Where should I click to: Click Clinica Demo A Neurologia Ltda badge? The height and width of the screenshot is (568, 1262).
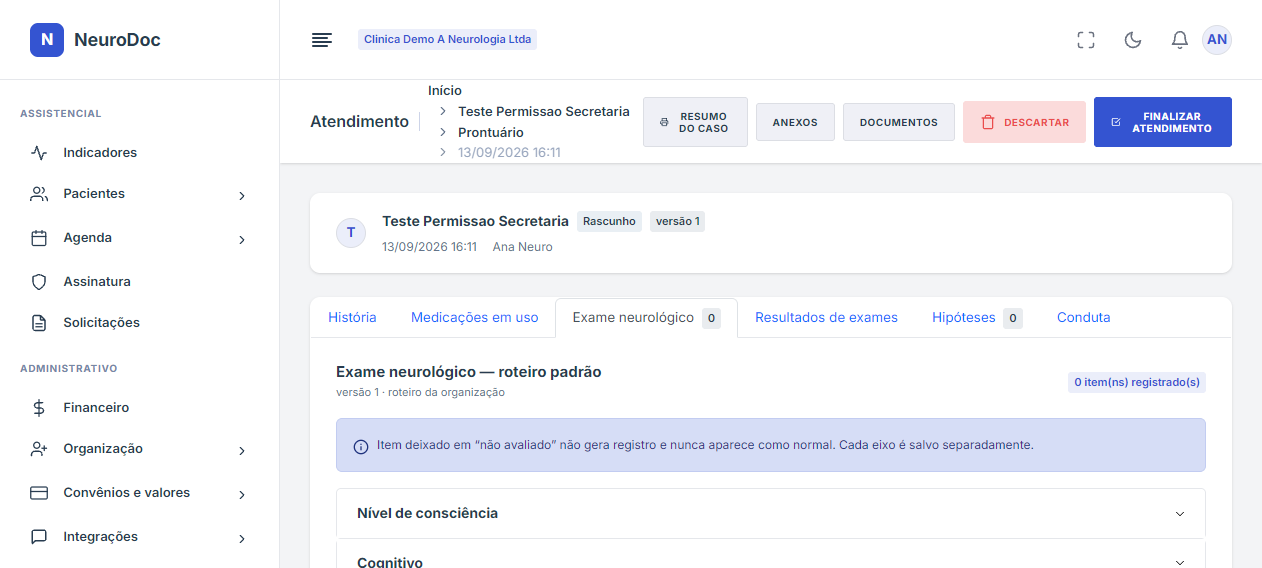coord(448,40)
